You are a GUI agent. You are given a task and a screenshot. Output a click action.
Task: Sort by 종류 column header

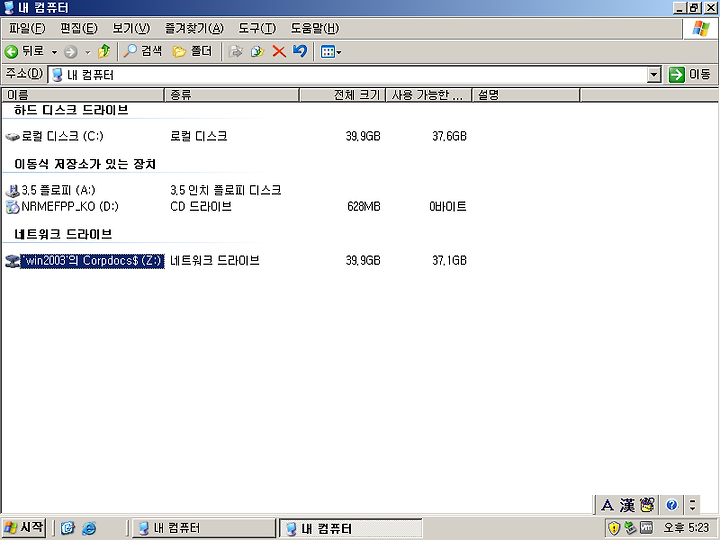pos(232,95)
